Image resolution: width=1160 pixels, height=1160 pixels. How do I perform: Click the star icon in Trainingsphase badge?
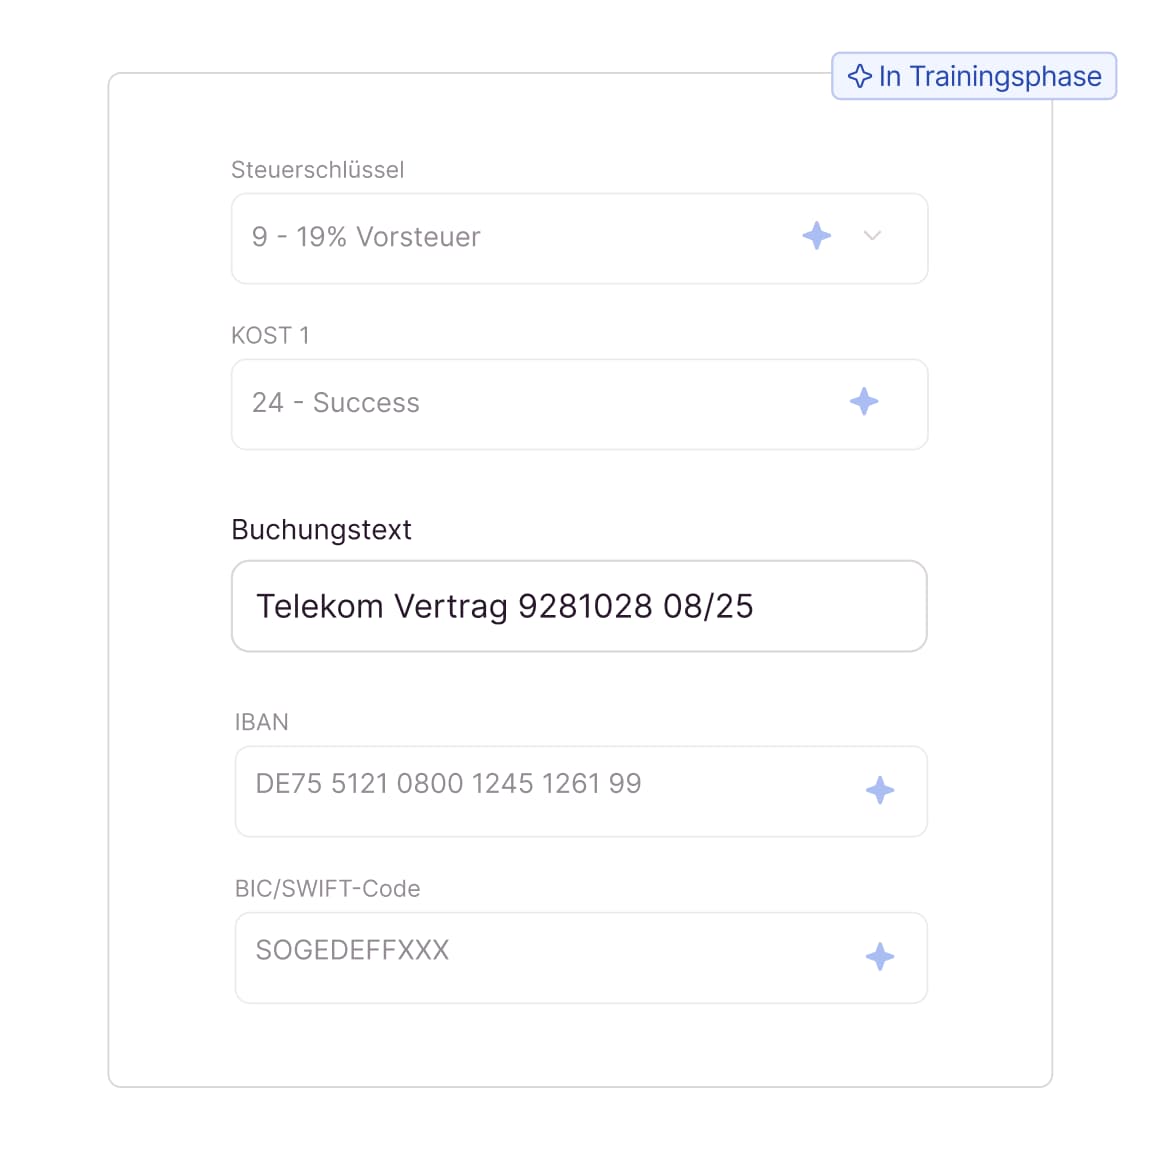(859, 76)
